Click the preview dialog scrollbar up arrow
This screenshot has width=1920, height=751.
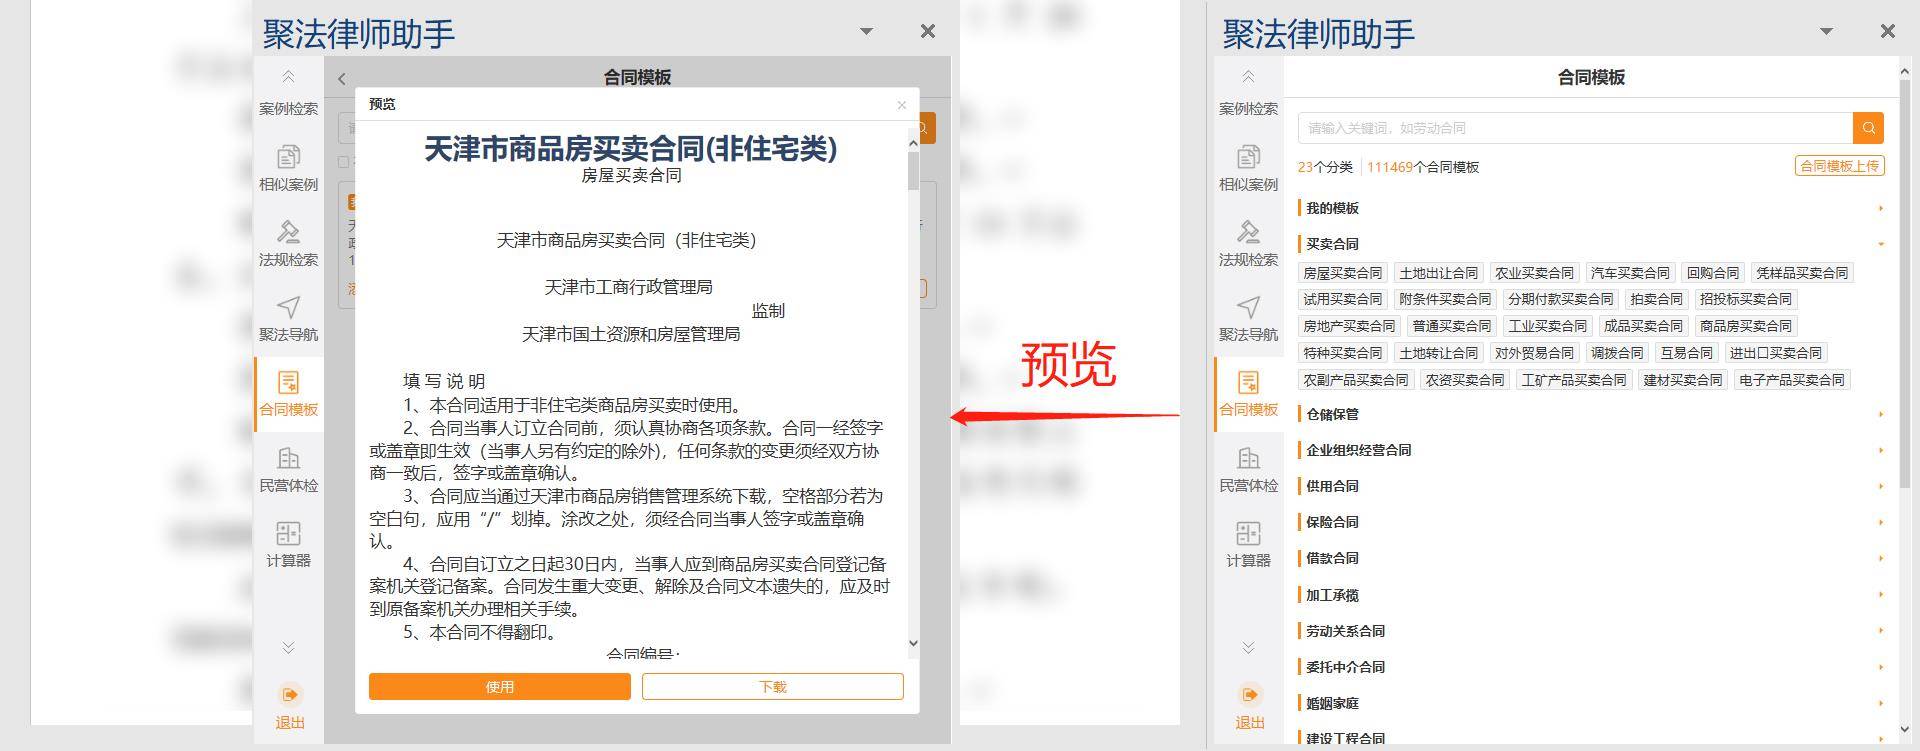tap(913, 143)
